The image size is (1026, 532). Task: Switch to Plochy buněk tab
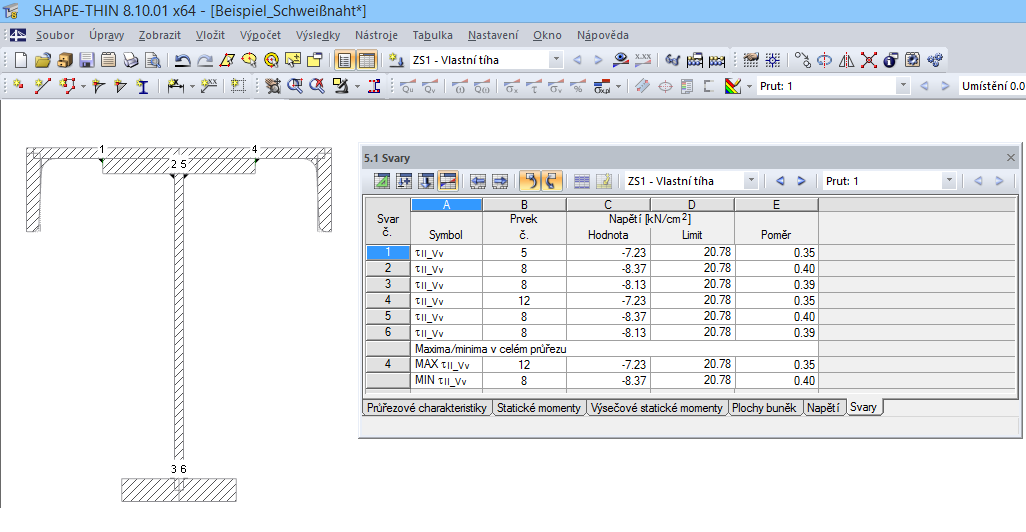[x=764, y=408]
